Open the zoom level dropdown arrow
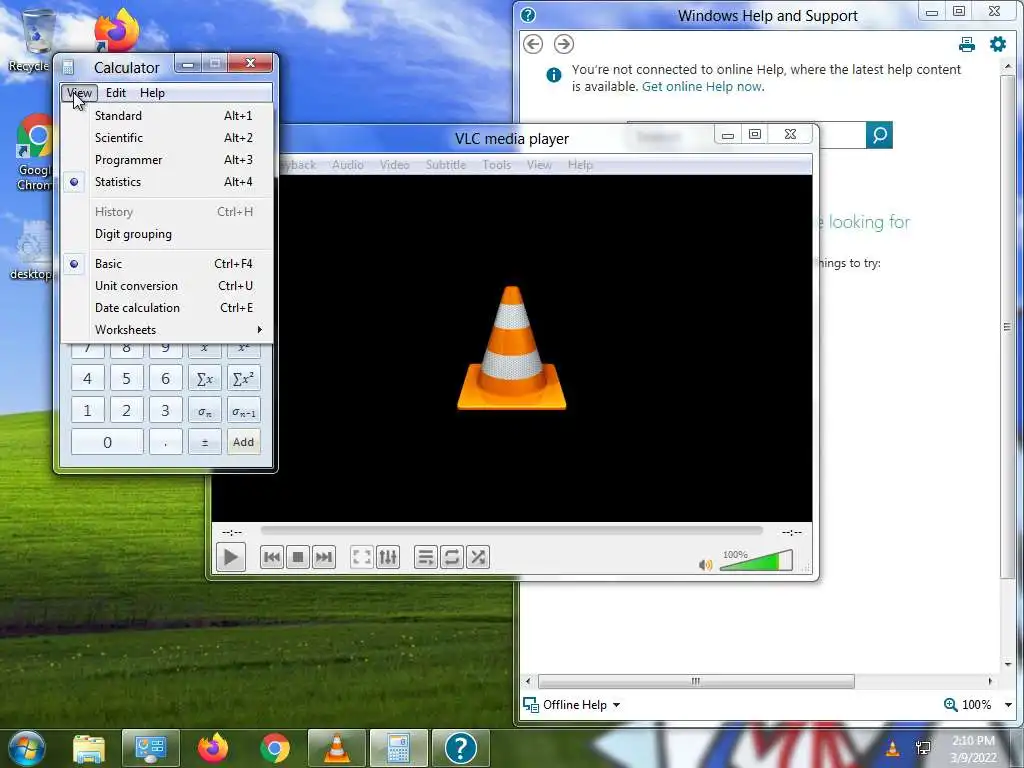 (1008, 705)
